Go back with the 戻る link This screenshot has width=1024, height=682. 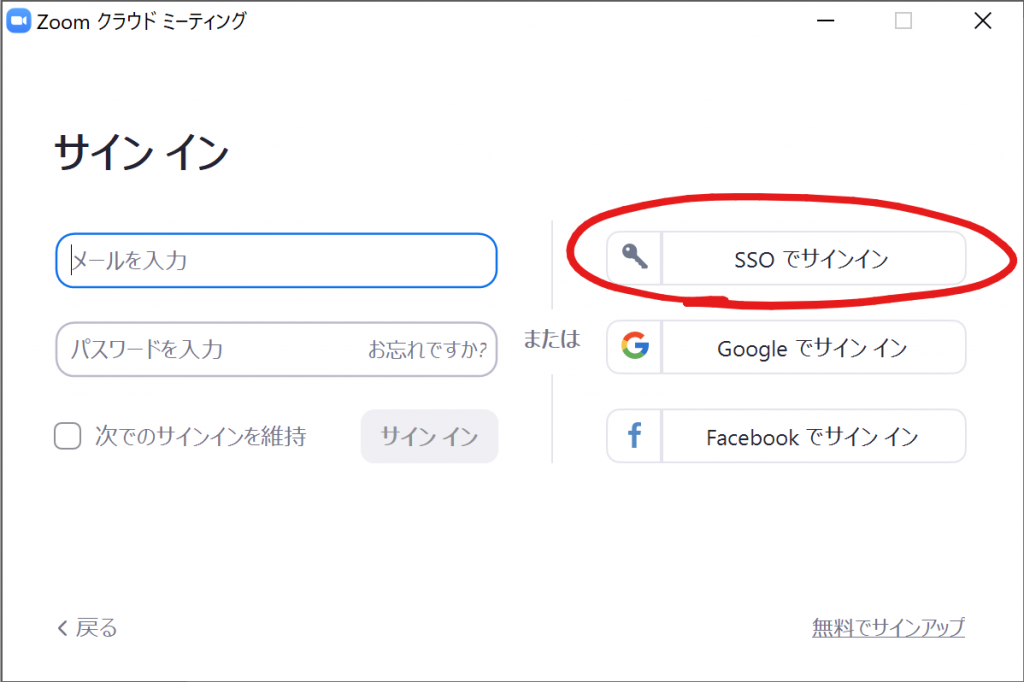pos(88,628)
